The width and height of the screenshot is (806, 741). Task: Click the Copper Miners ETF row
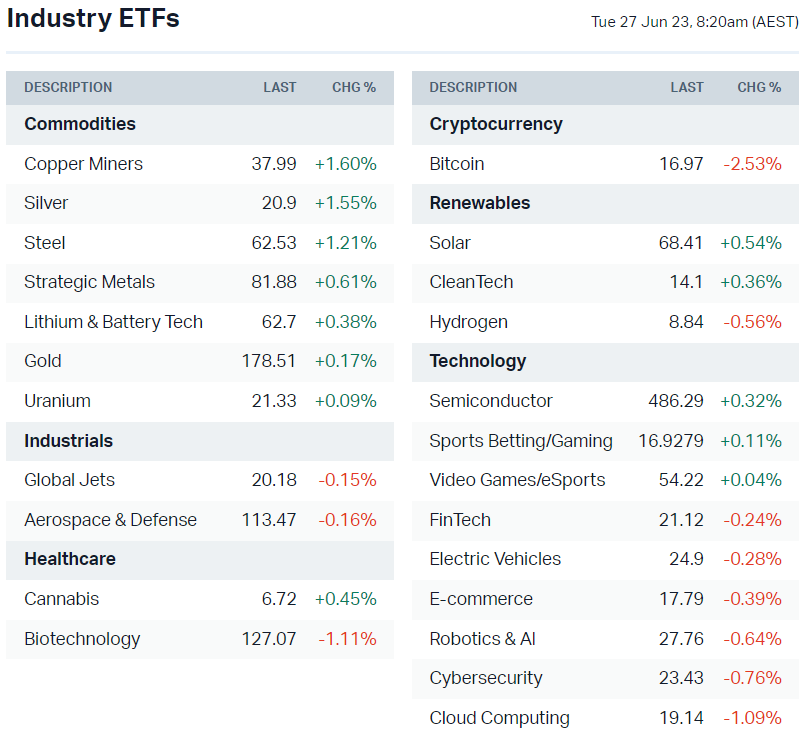pyautogui.click(x=83, y=164)
